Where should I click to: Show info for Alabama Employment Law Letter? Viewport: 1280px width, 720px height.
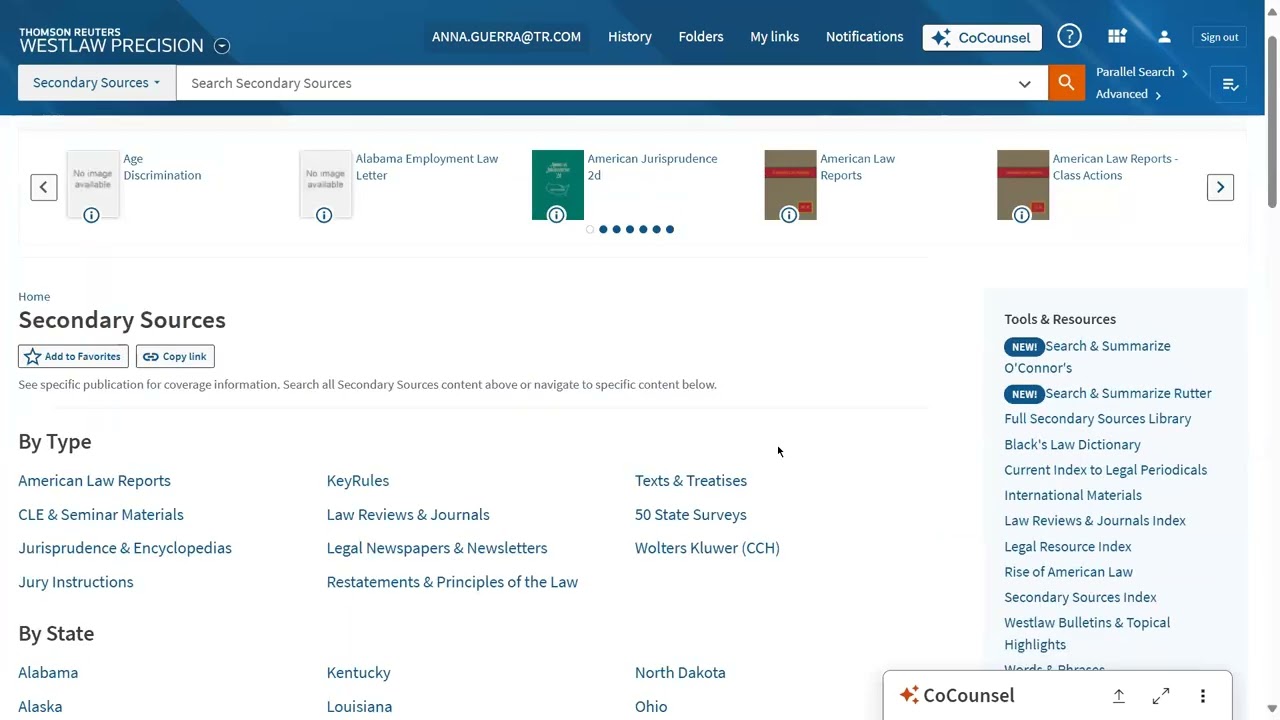tap(324, 215)
